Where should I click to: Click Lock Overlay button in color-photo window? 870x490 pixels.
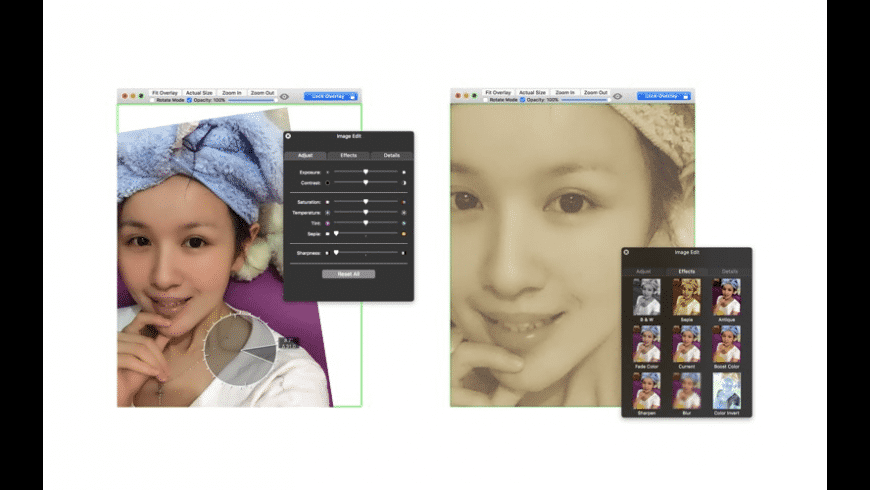pos(331,97)
